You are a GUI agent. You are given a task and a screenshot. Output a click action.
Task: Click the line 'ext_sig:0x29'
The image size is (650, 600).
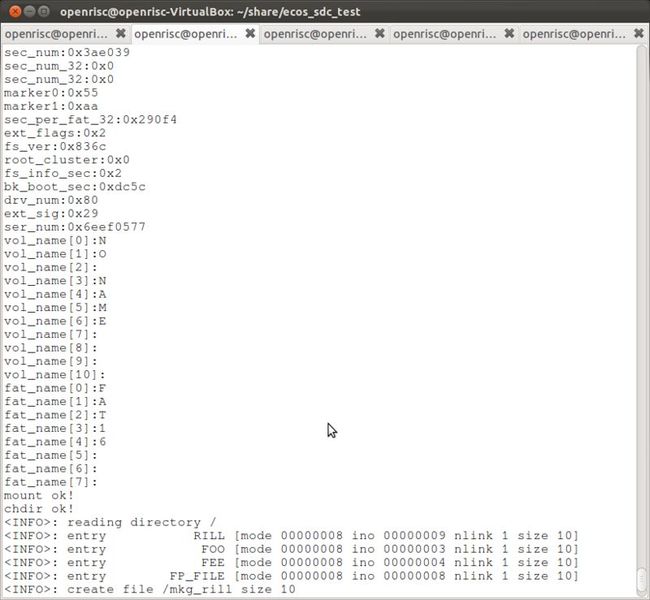click(51, 214)
